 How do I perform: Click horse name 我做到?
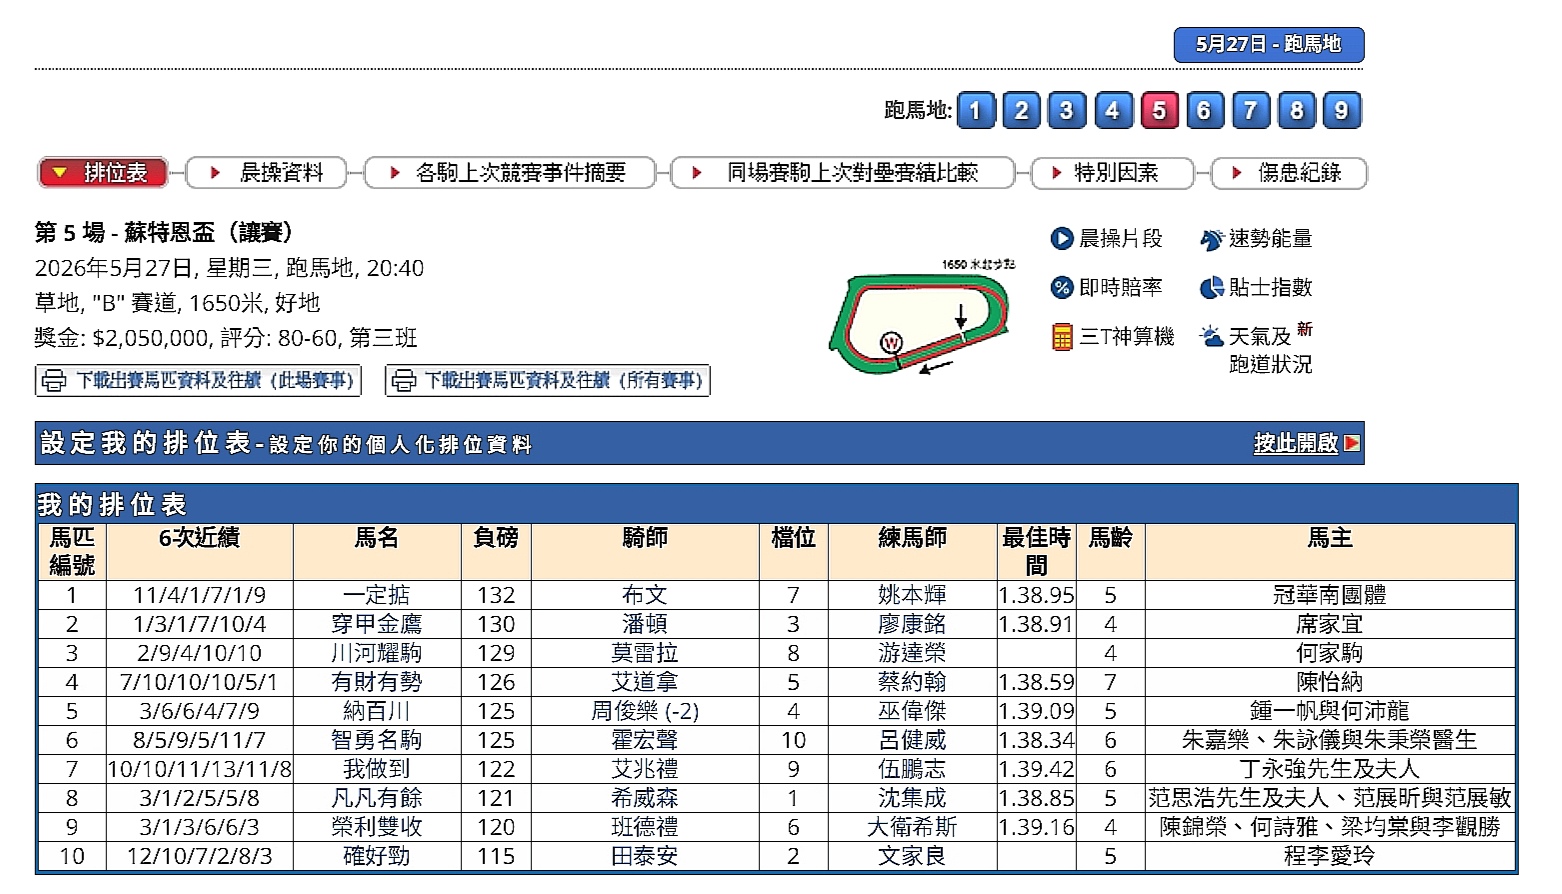(x=377, y=769)
